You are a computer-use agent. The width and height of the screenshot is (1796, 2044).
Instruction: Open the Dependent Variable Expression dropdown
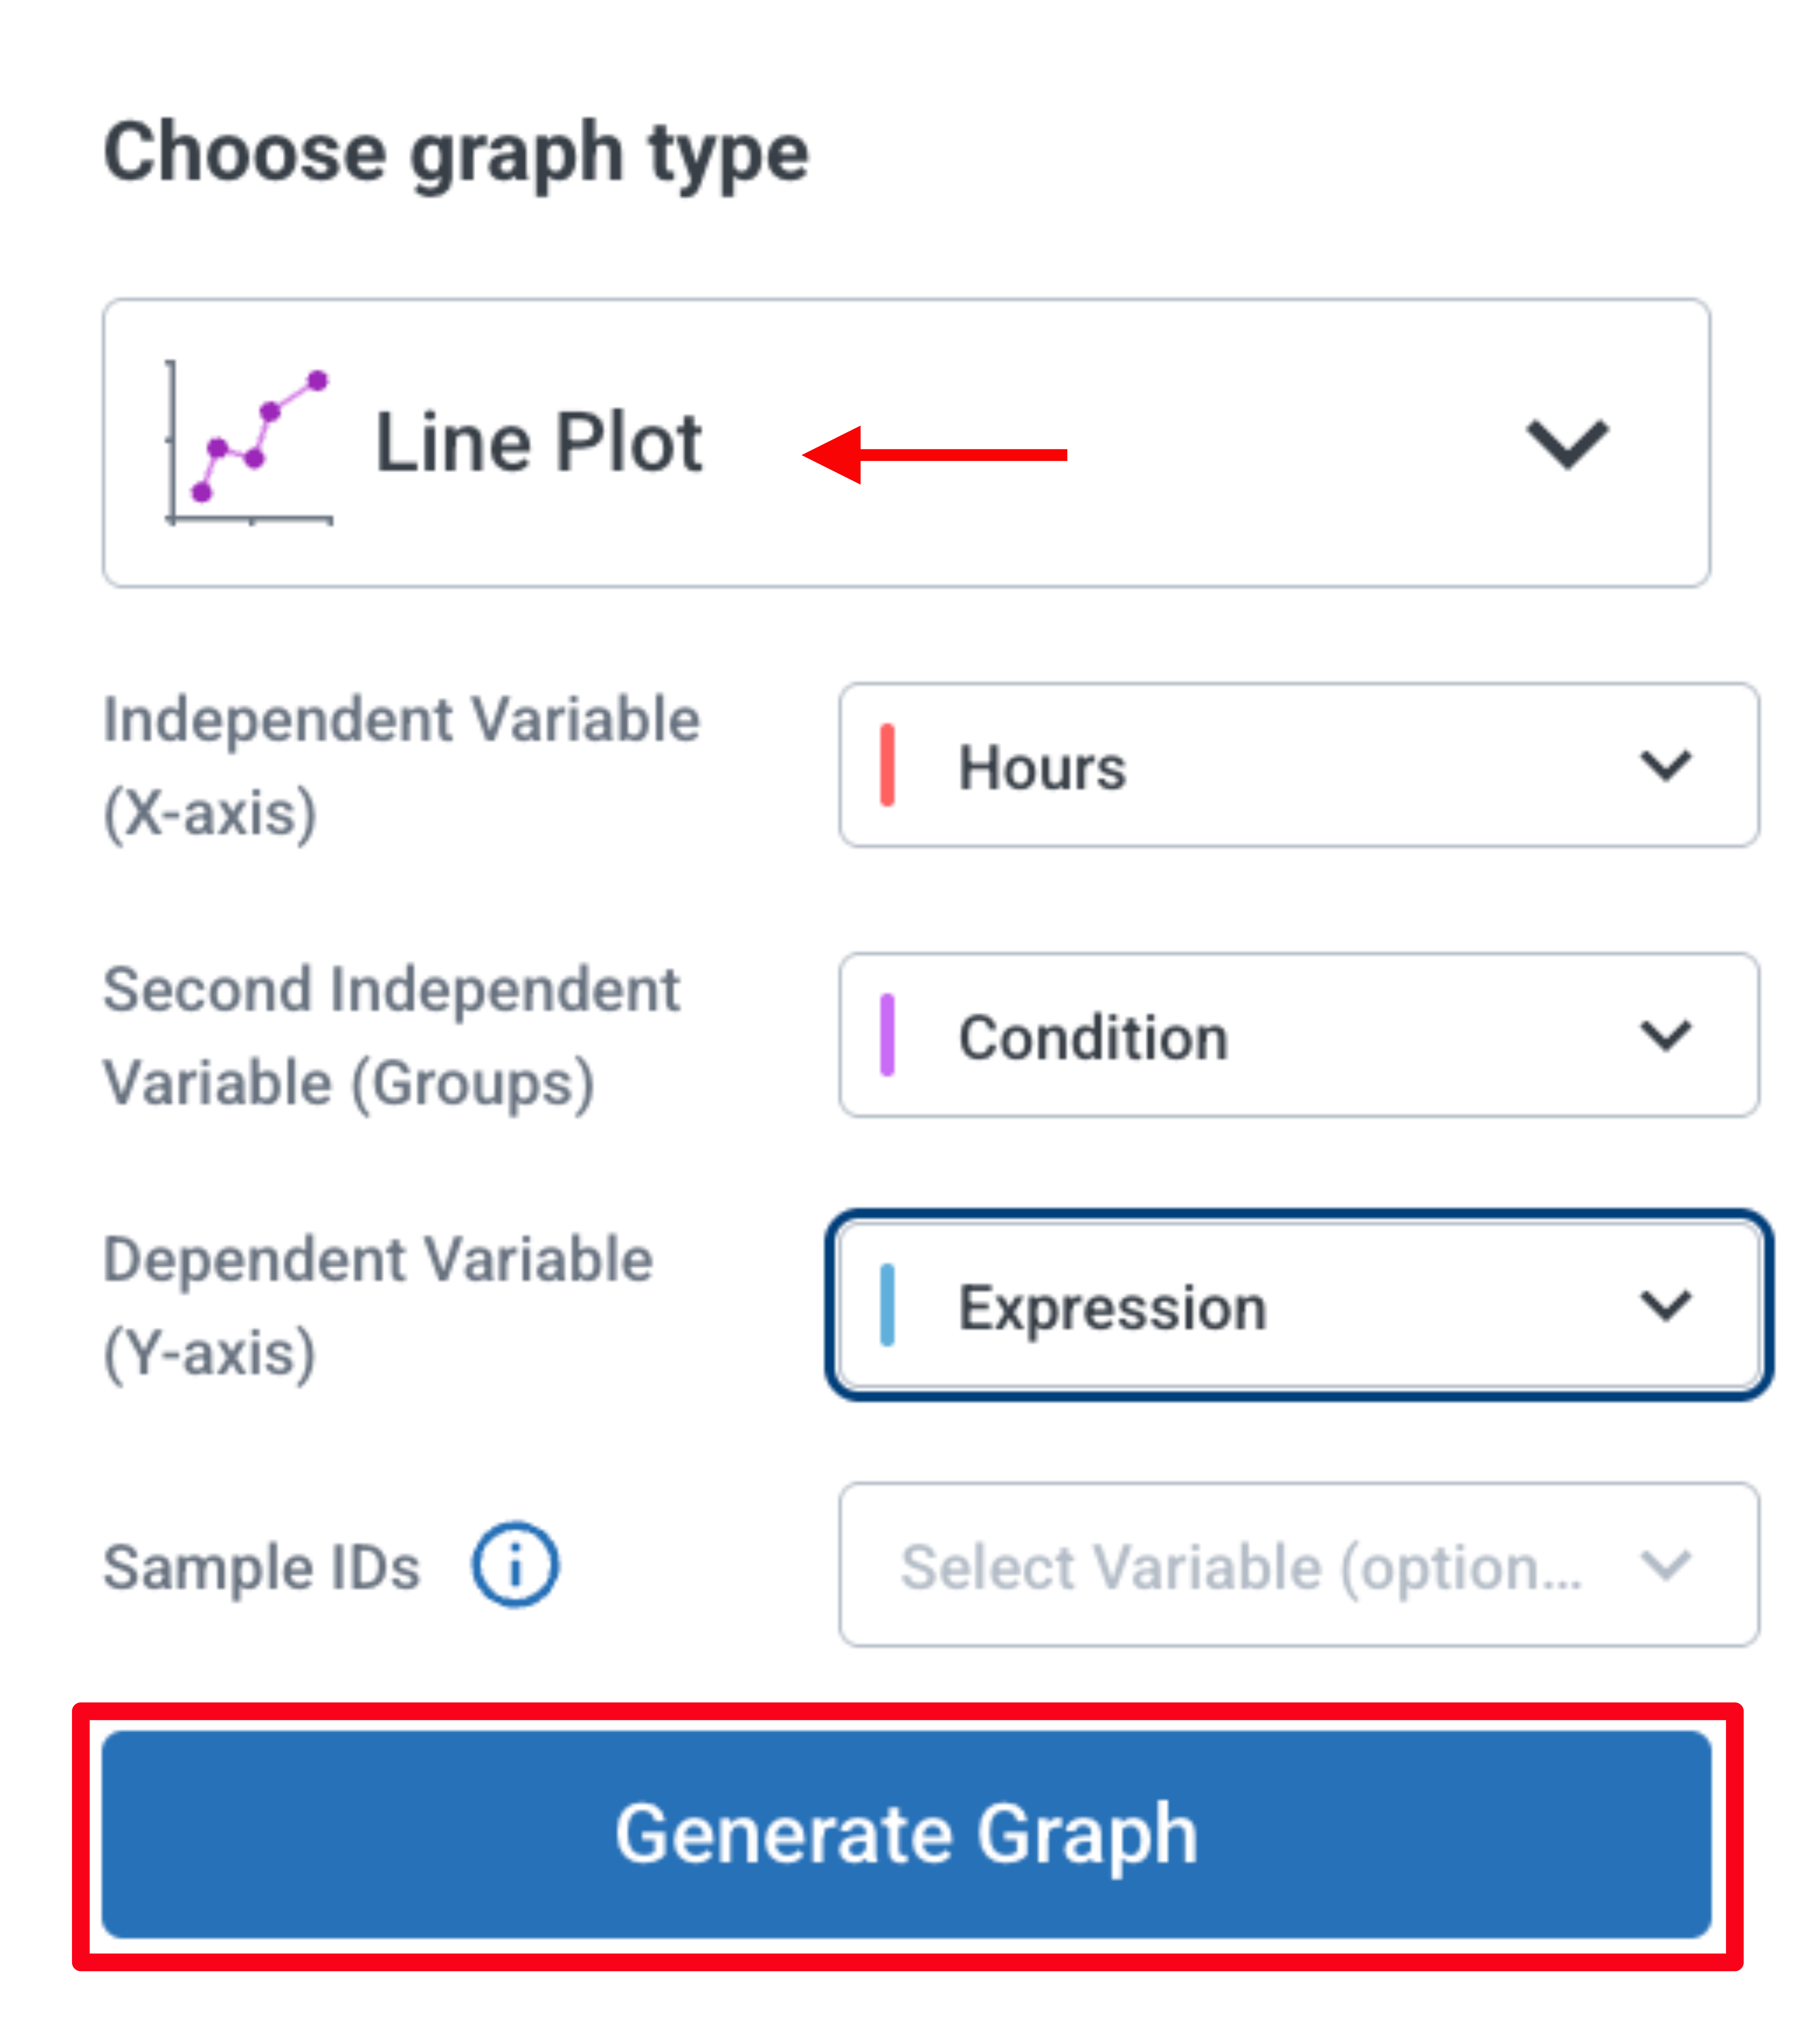point(1299,1305)
